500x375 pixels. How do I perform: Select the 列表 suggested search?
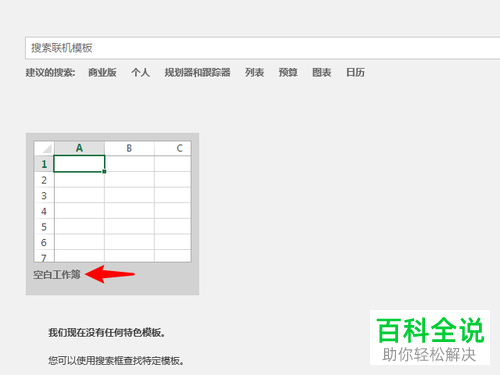tap(255, 72)
